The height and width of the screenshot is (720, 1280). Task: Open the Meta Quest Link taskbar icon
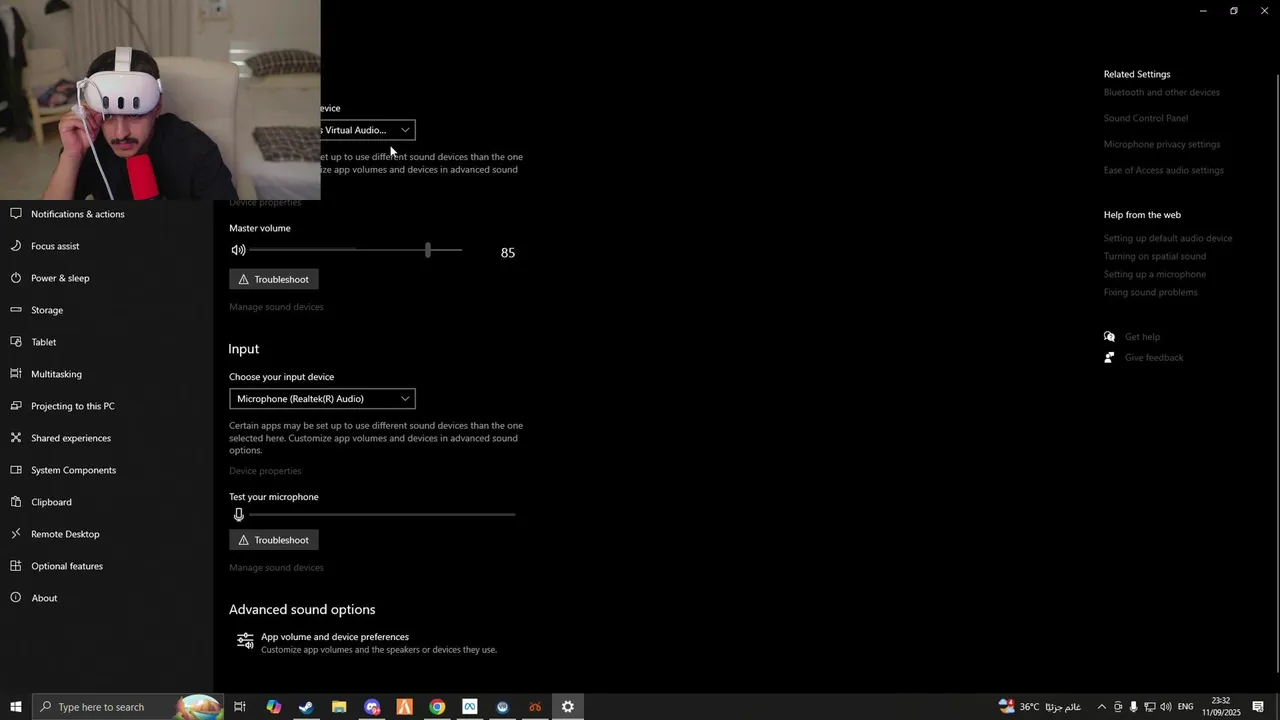470,707
